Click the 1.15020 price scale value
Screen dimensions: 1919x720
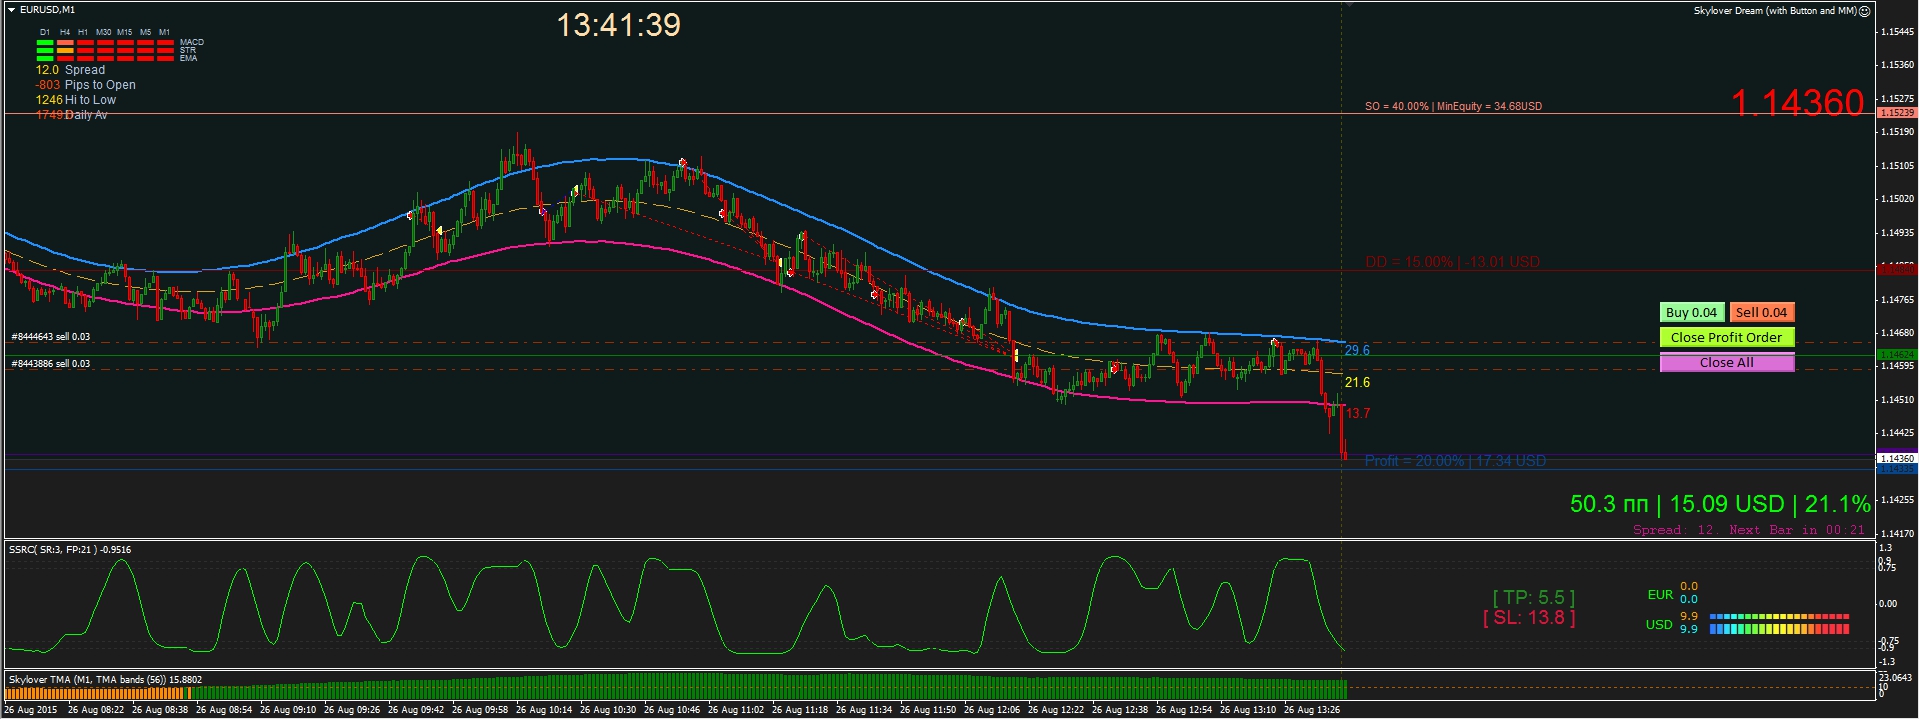pyautogui.click(x=1898, y=199)
